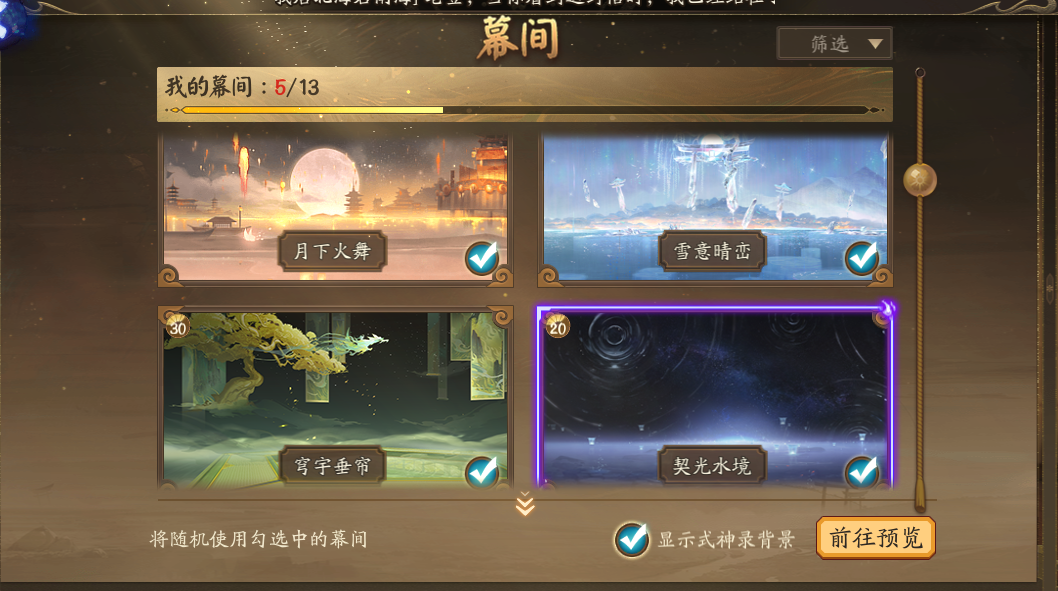Click the 筛选 dropdown arrow triangle
The height and width of the screenshot is (591, 1058).
[x=875, y=45]
